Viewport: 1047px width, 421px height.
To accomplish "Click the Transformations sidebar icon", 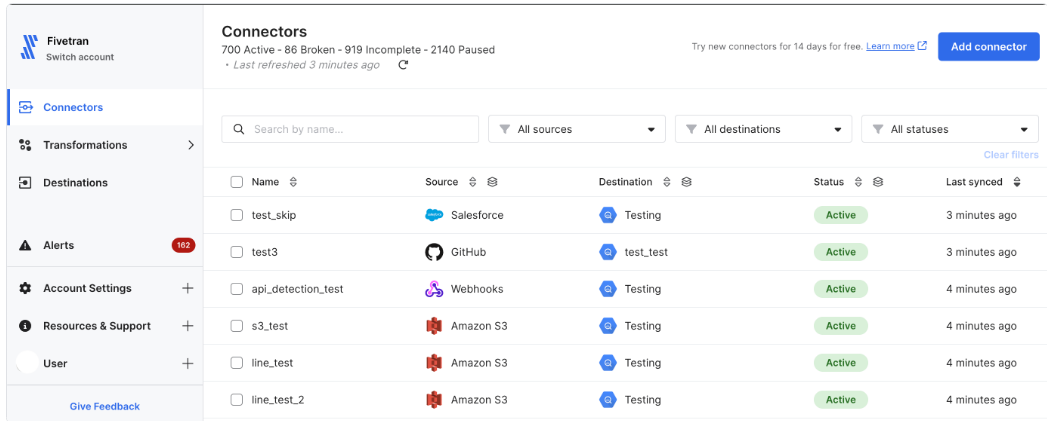I will [x=25, y=145].
